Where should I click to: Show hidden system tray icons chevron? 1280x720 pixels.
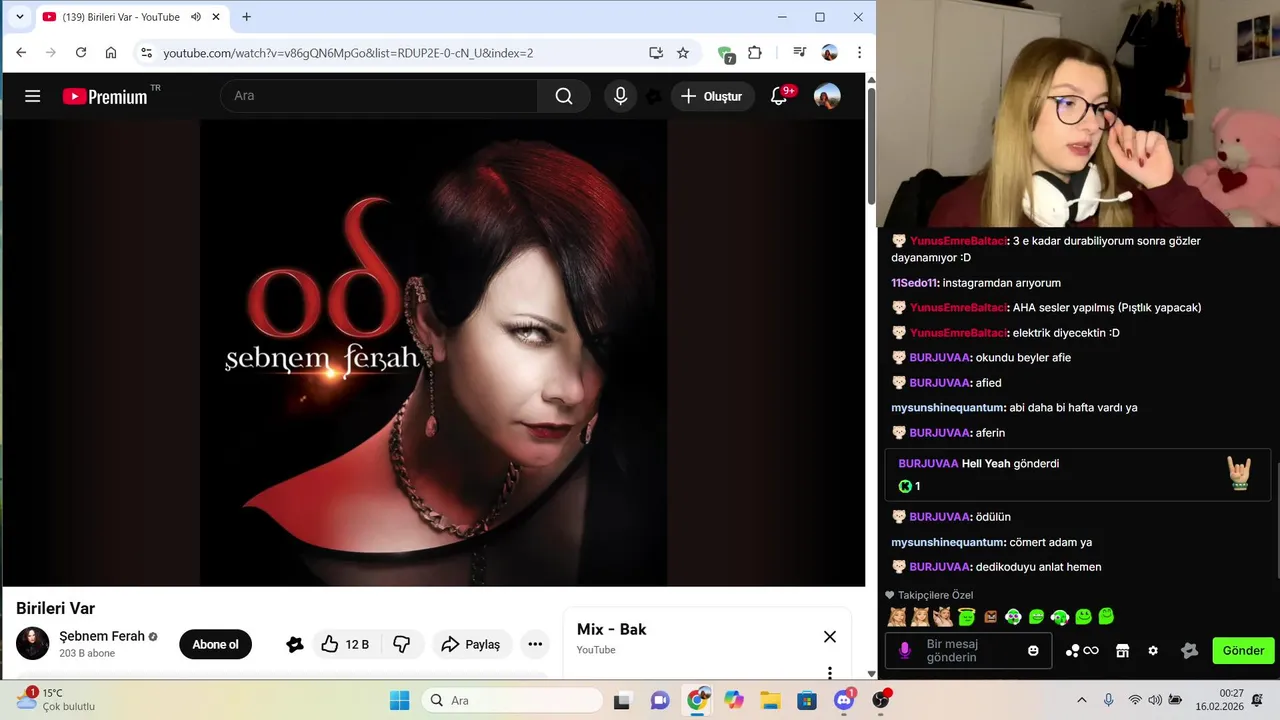[x=1081, y=700]
